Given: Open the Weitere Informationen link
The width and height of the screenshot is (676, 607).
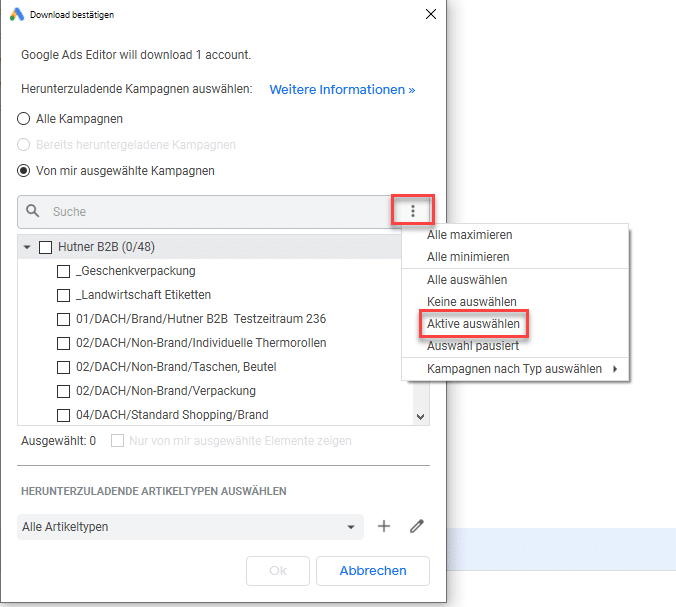Looking at the screenshot, I should tap(342, 90).
